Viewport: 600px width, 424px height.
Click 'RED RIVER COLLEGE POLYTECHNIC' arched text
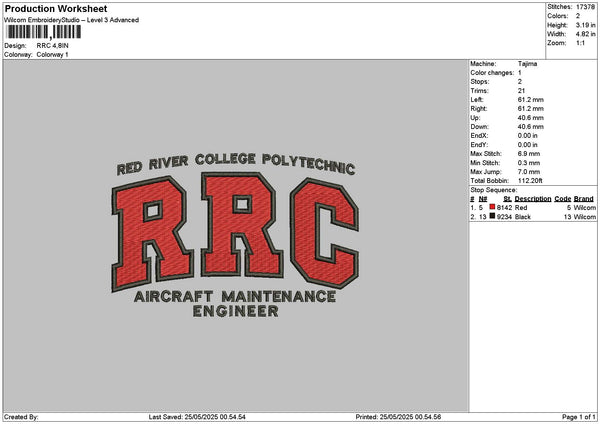coord(236,164)
